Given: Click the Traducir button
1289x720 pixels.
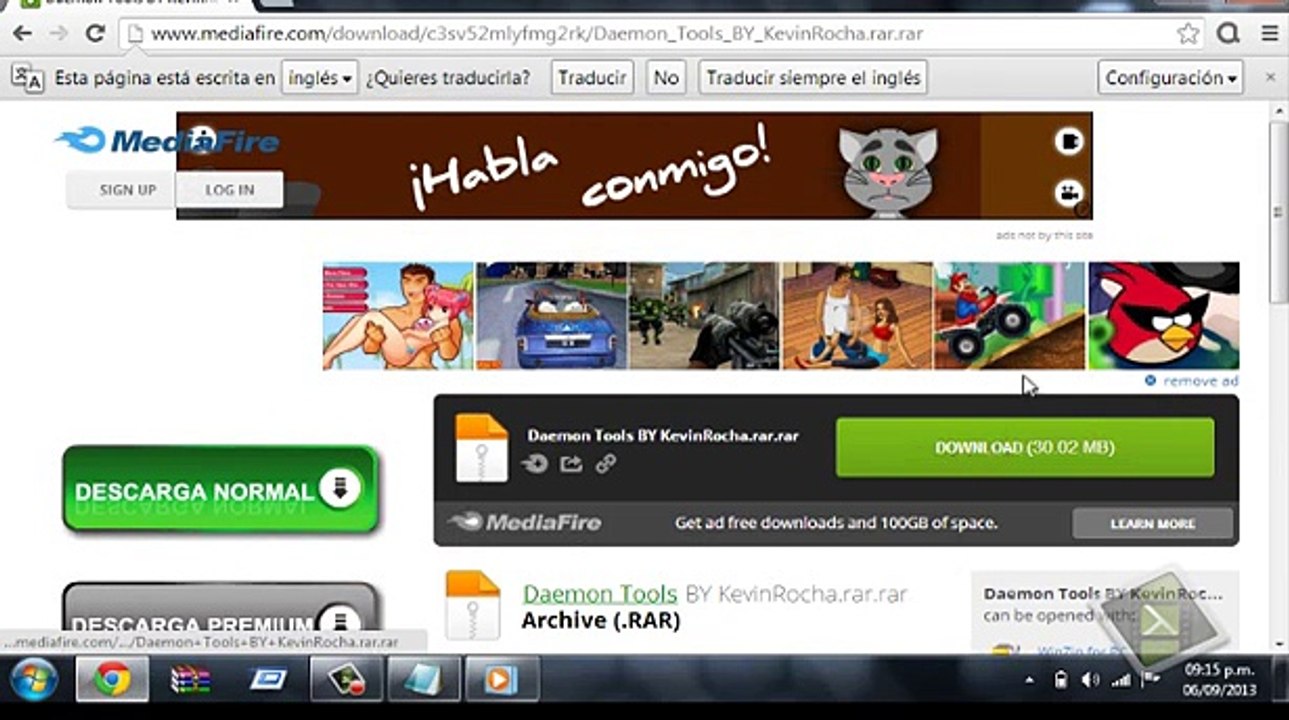Looking at the screenshot, I should pos(592,77).
